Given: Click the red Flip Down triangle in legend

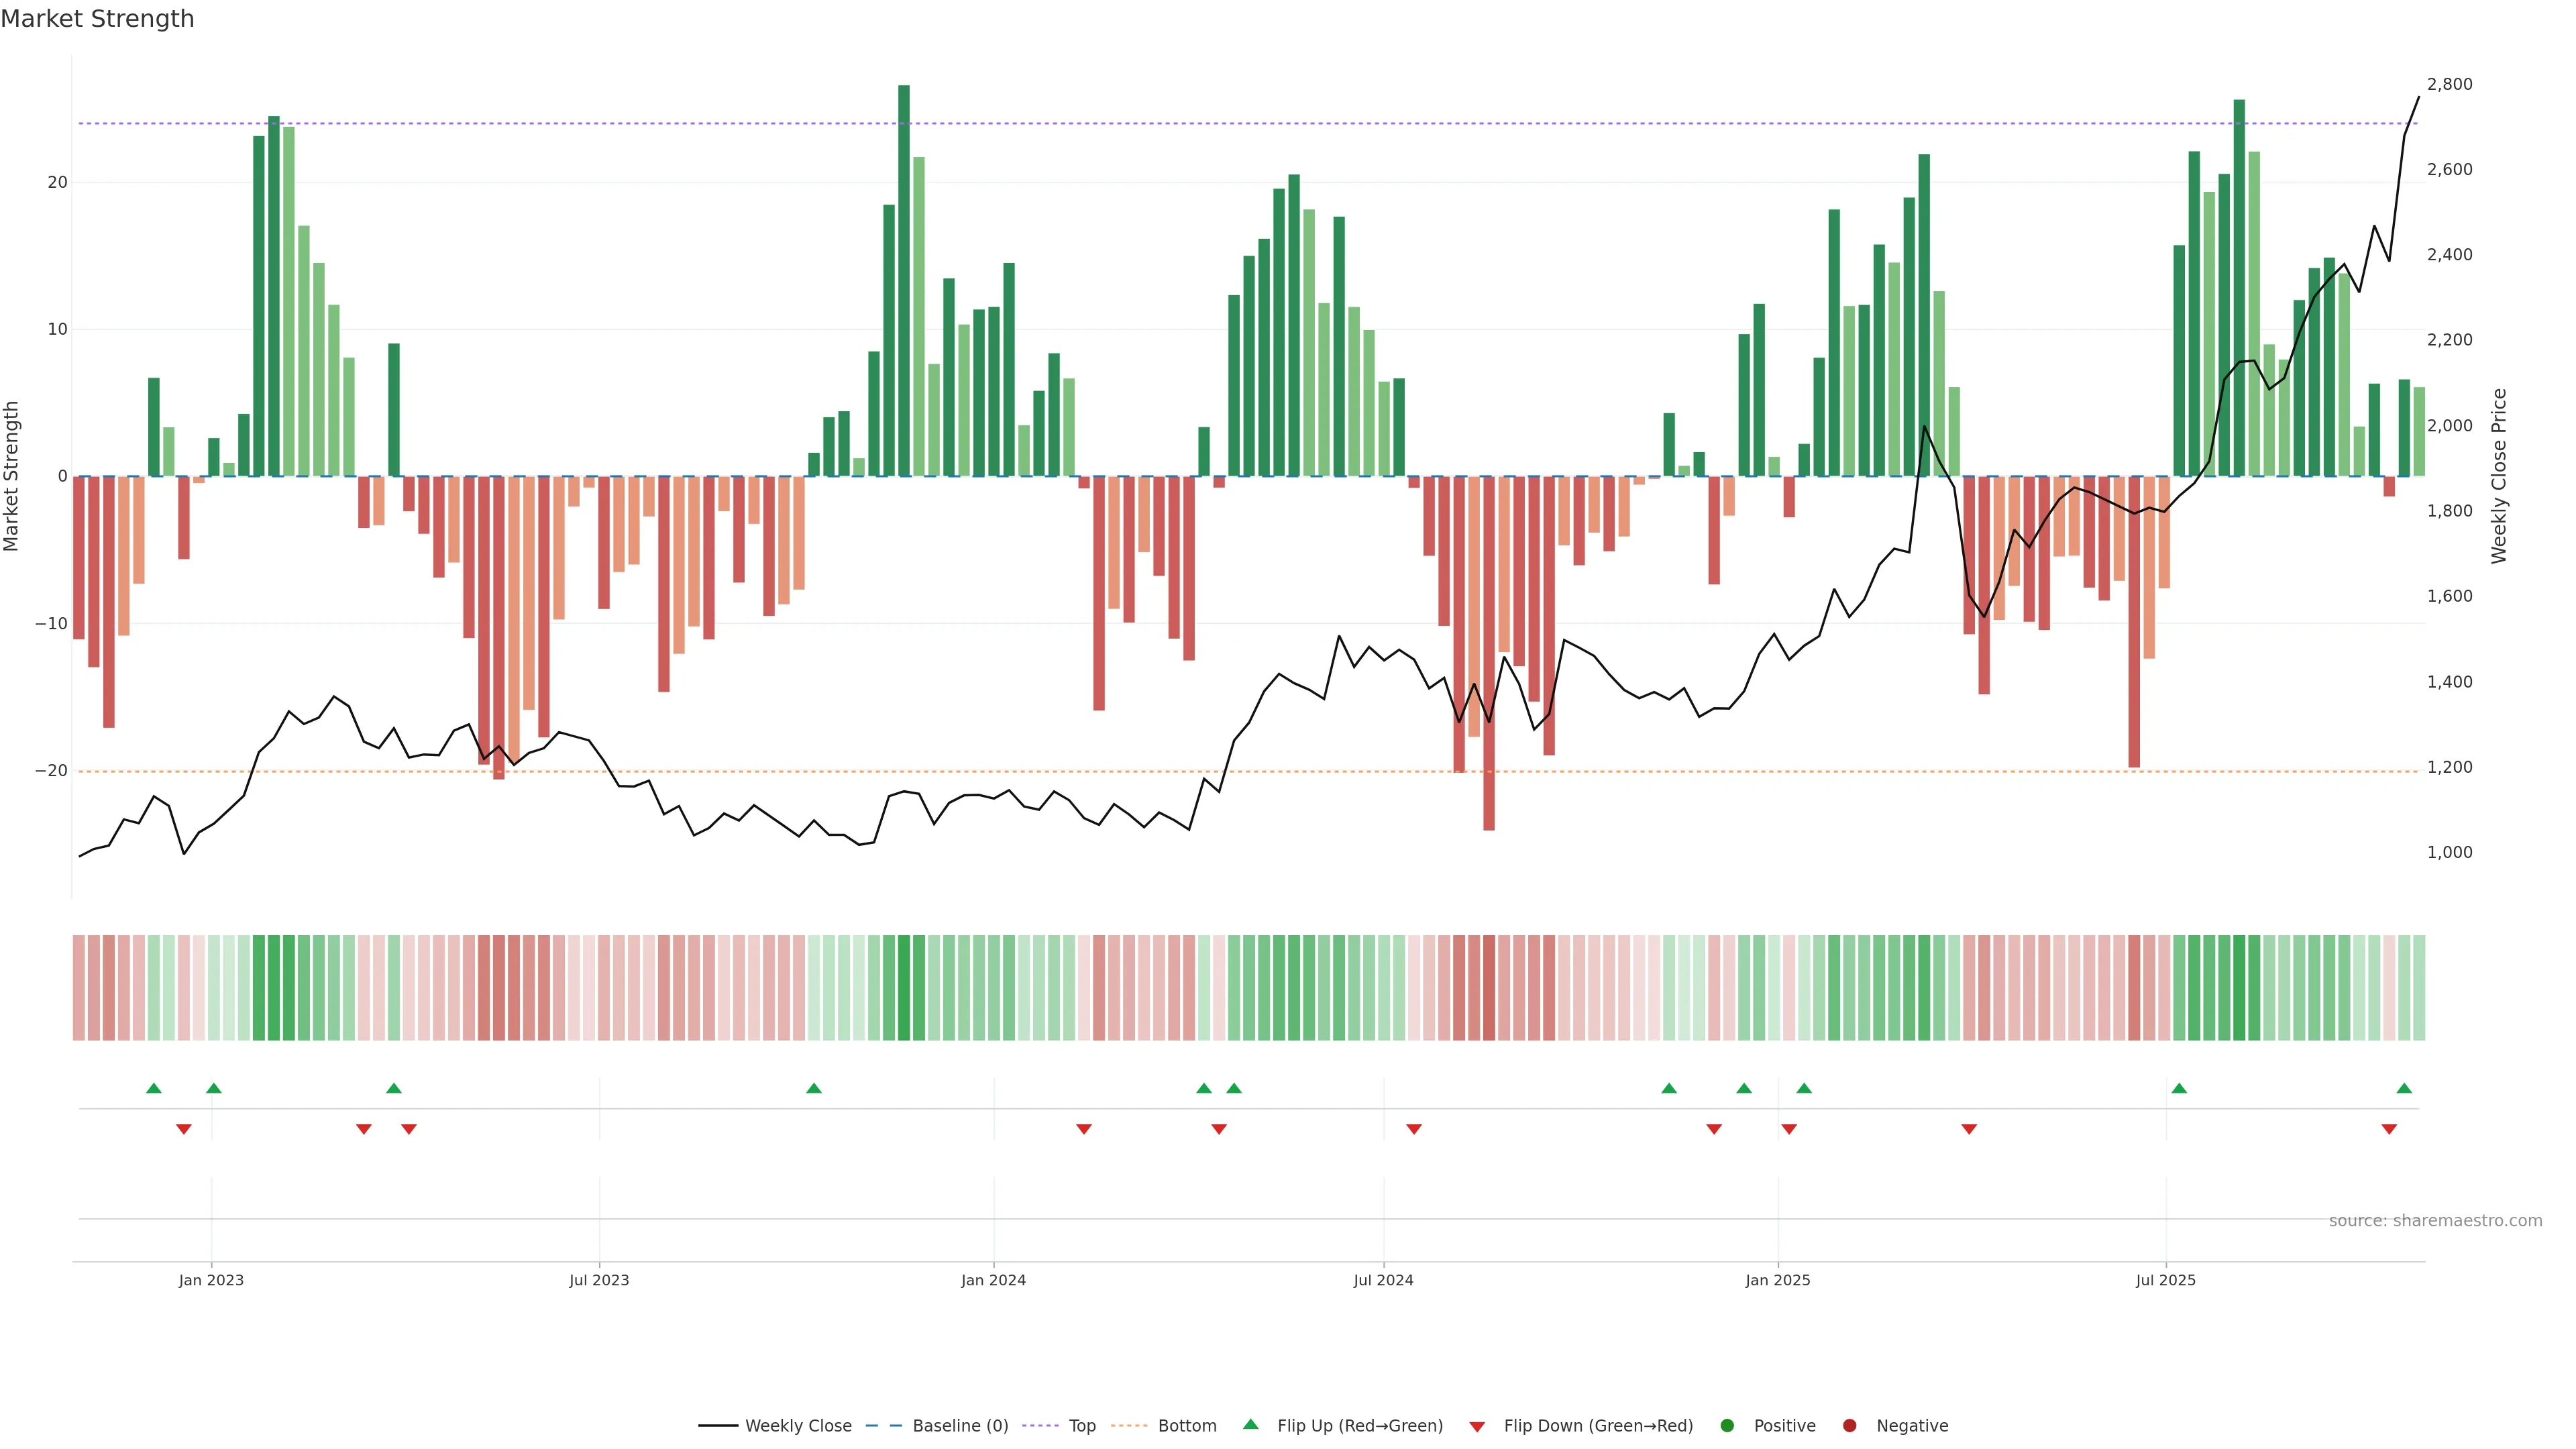Looking at the screenshot, I should pos(1477,1427).
